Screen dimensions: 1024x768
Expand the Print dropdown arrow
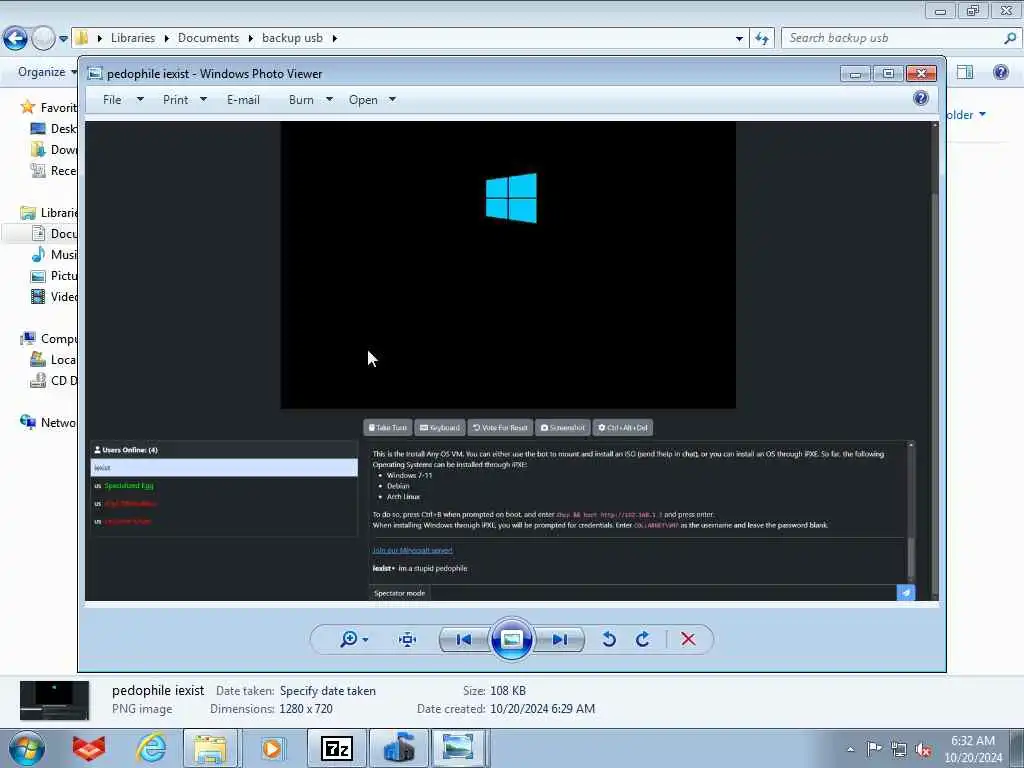click(x=203, y=100)
